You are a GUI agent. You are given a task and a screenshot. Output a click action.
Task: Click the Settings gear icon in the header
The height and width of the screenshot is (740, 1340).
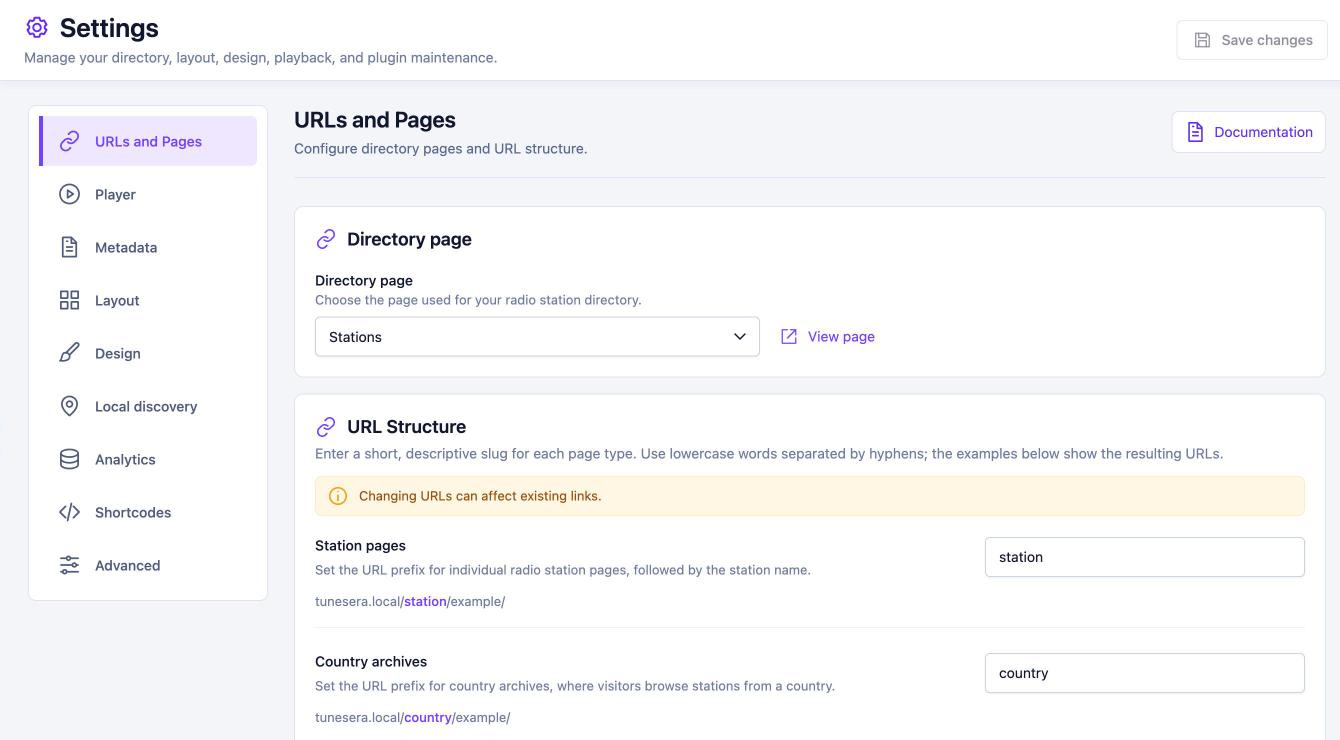pos(37,27)
